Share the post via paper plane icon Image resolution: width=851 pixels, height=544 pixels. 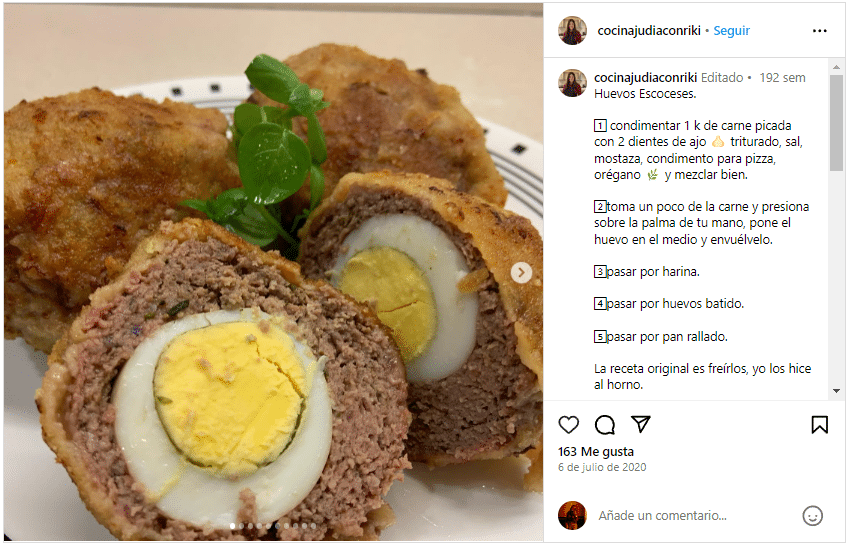(640, 425)
